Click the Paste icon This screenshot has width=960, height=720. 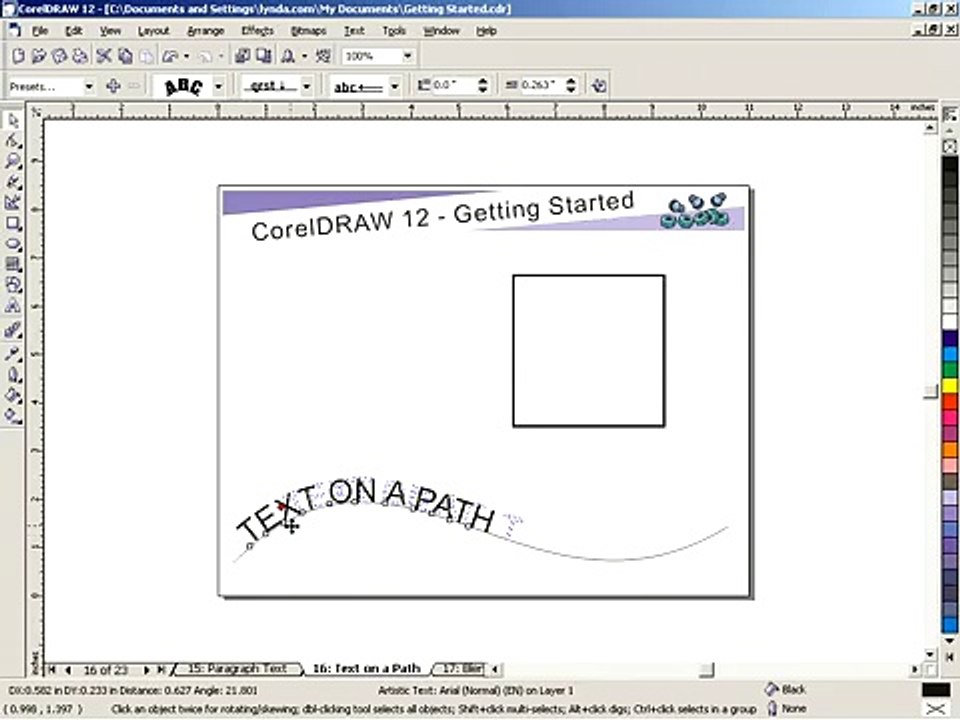(x=146, y=56)
